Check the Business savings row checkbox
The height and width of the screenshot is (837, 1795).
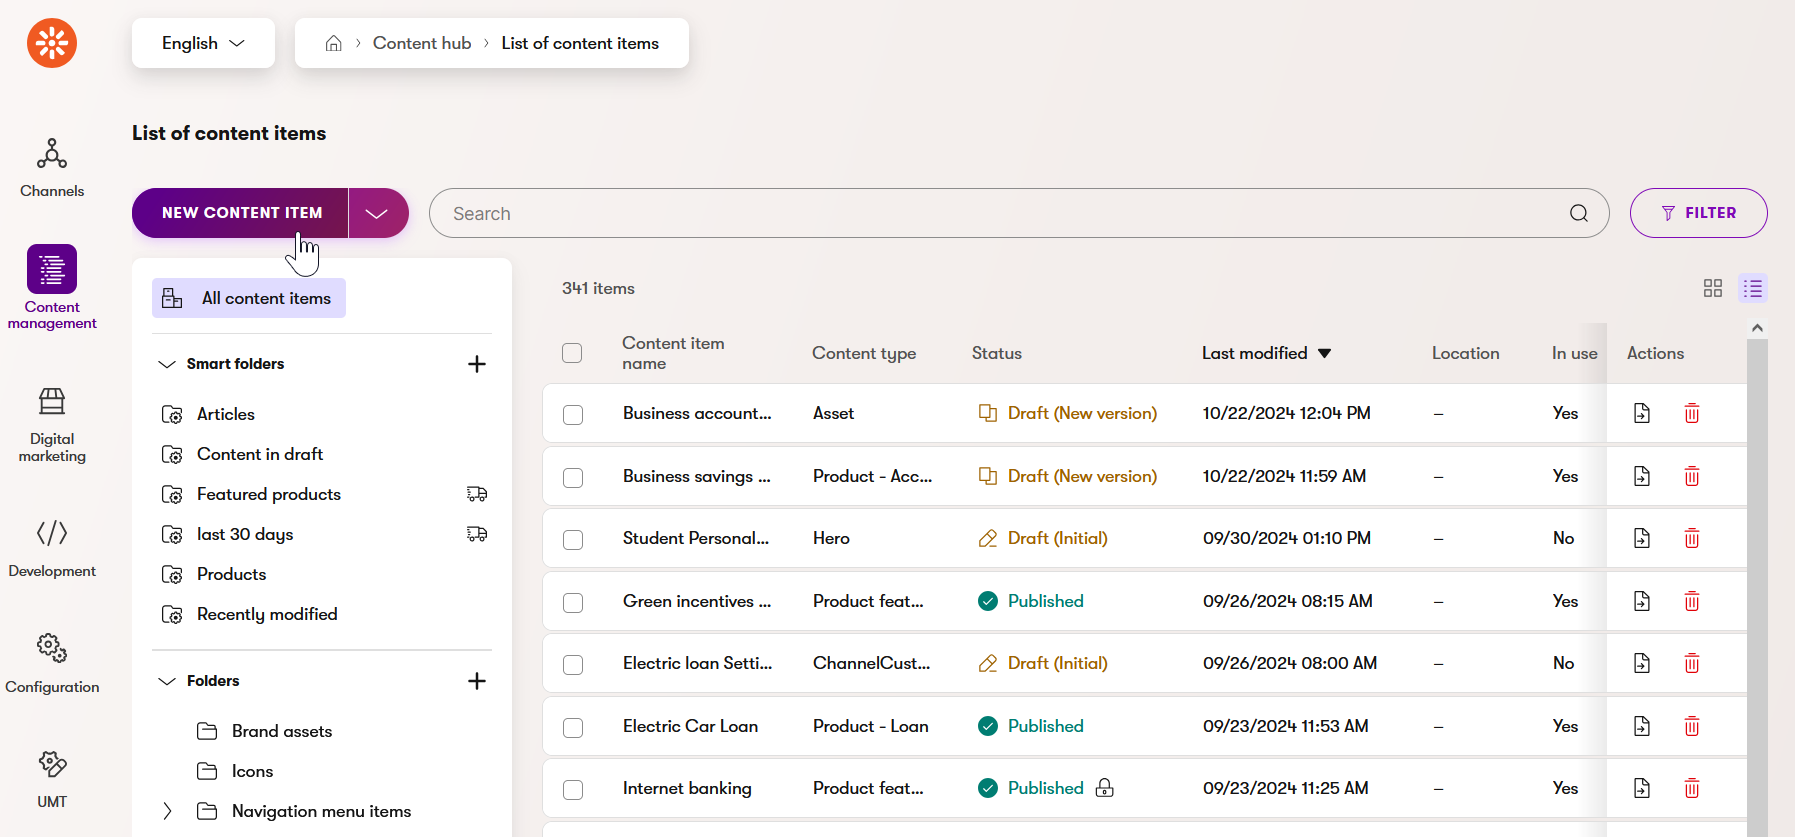click(573, 477)
